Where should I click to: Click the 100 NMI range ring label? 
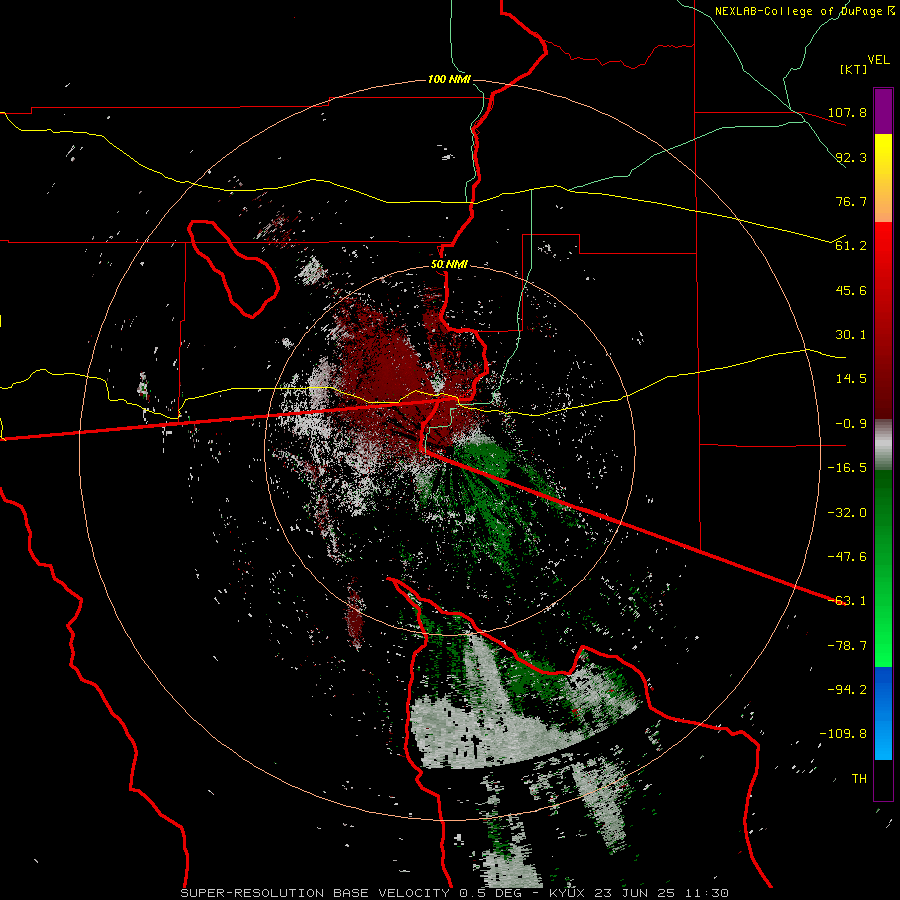[x=449, y=79]
